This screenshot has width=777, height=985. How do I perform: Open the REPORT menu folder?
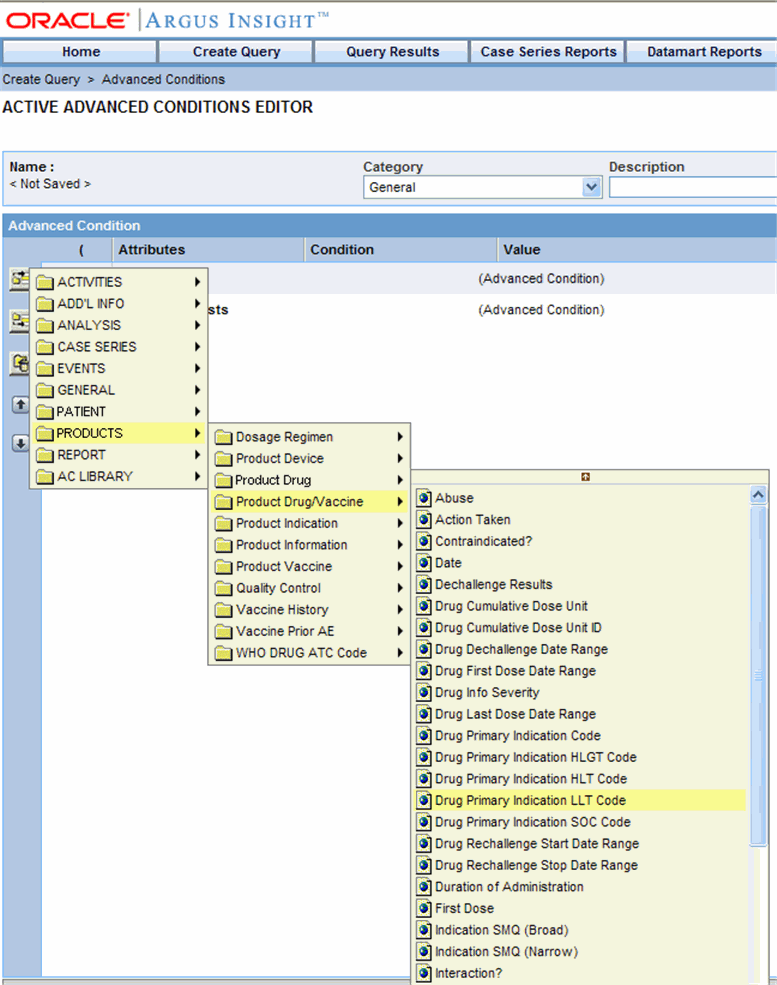(119, 455)
